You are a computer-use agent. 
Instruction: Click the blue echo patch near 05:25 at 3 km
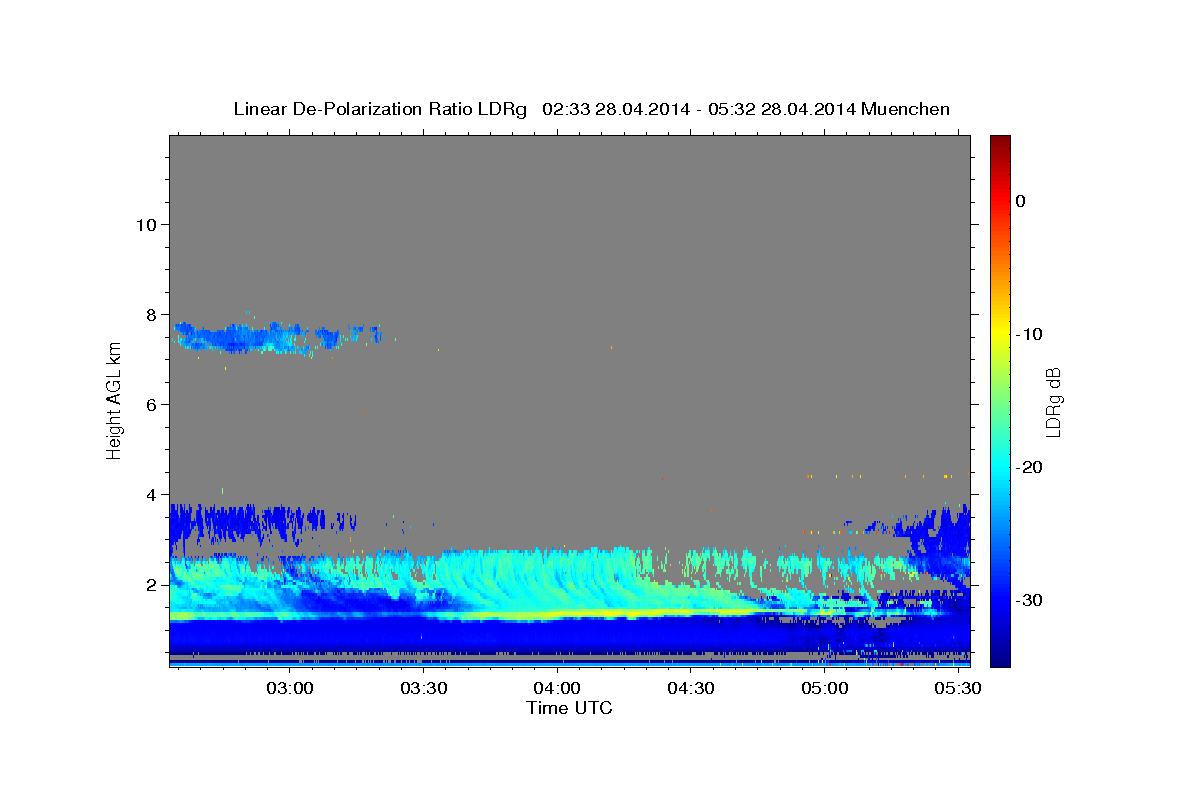[940, 540]
